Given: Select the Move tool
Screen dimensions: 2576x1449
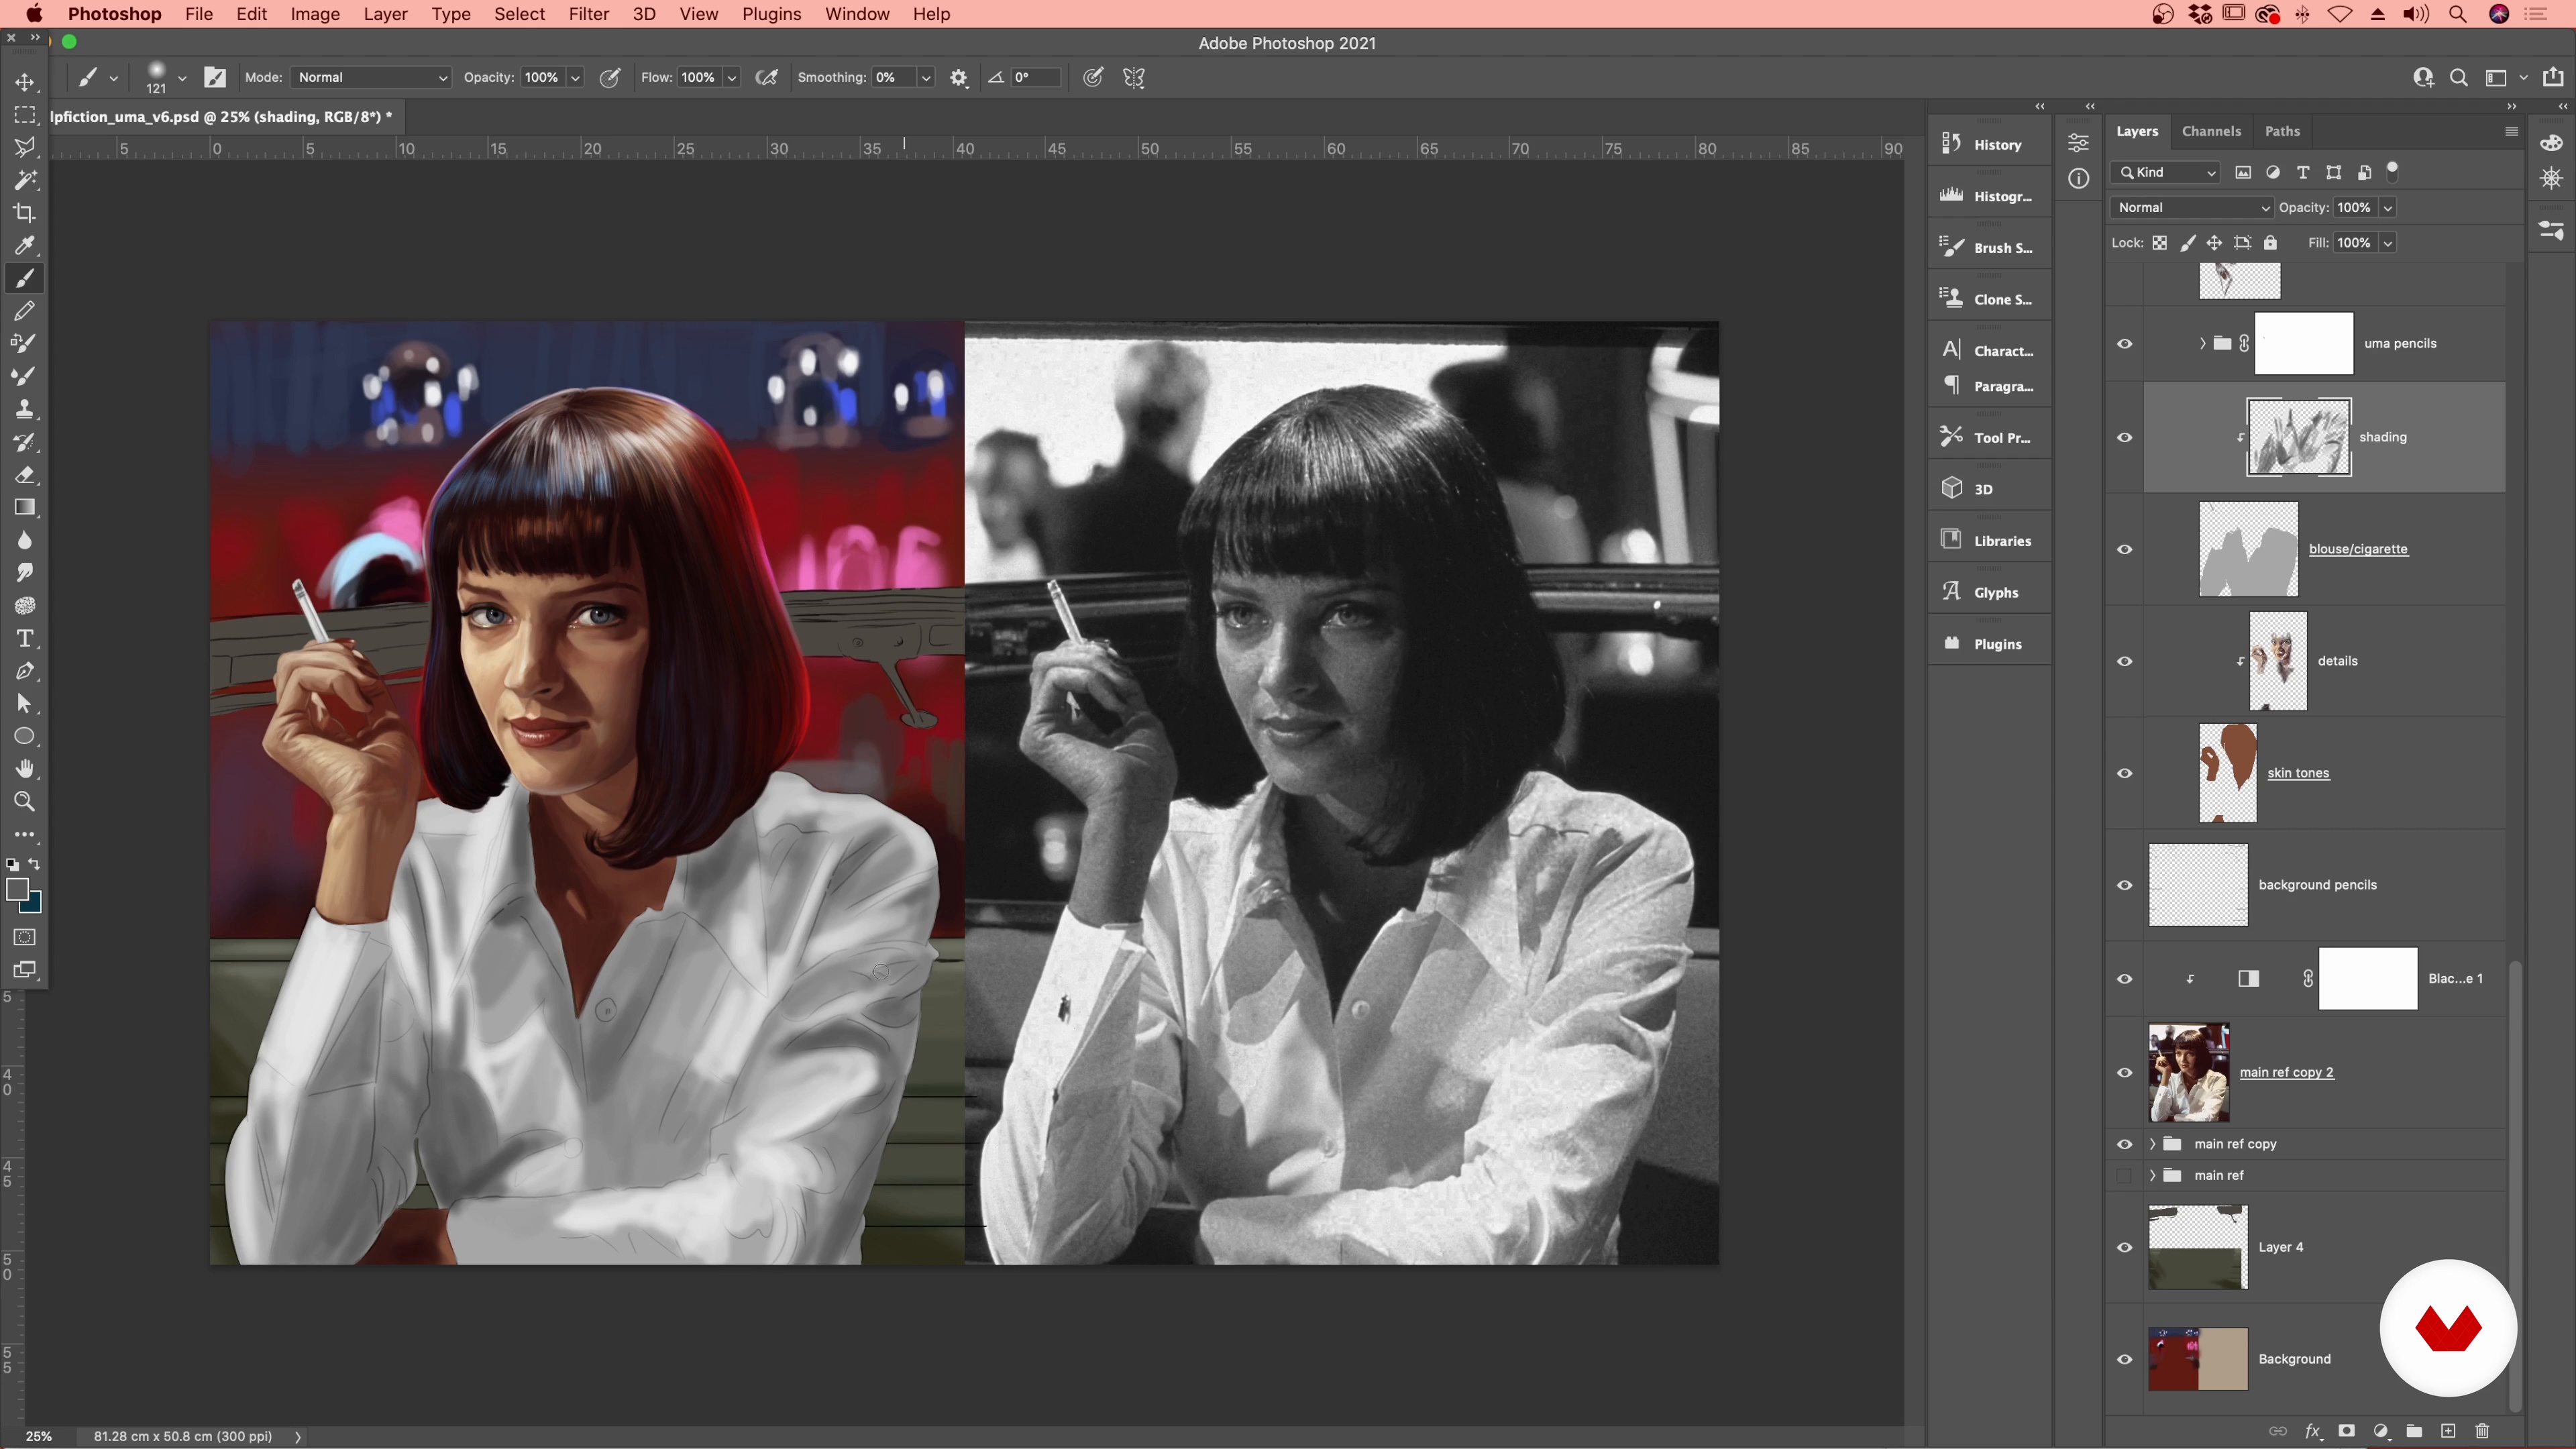Looking at the screenshot, I should tap(24, 82).
